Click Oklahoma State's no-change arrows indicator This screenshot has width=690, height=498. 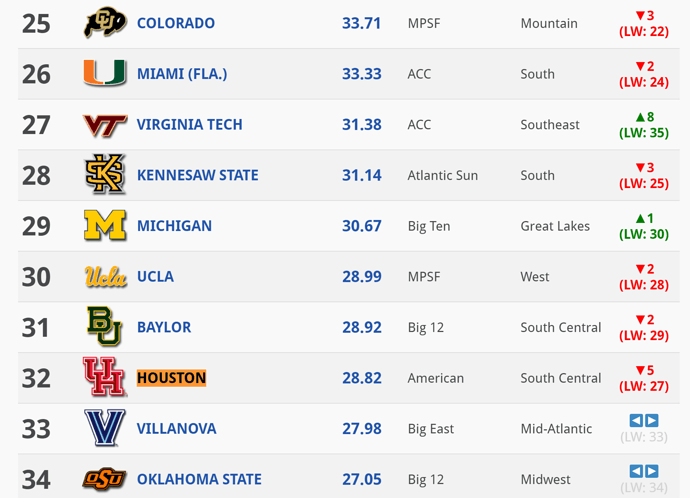[644, 471]
